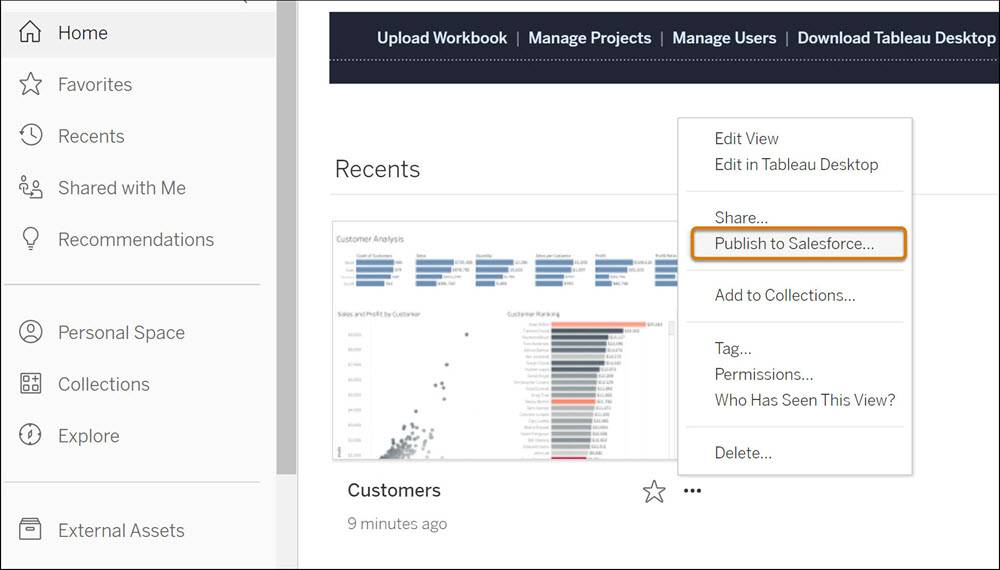Choose Edit in Tableau Desktop
Viewport: 1000px width, 570px height.
click(796, 164)
